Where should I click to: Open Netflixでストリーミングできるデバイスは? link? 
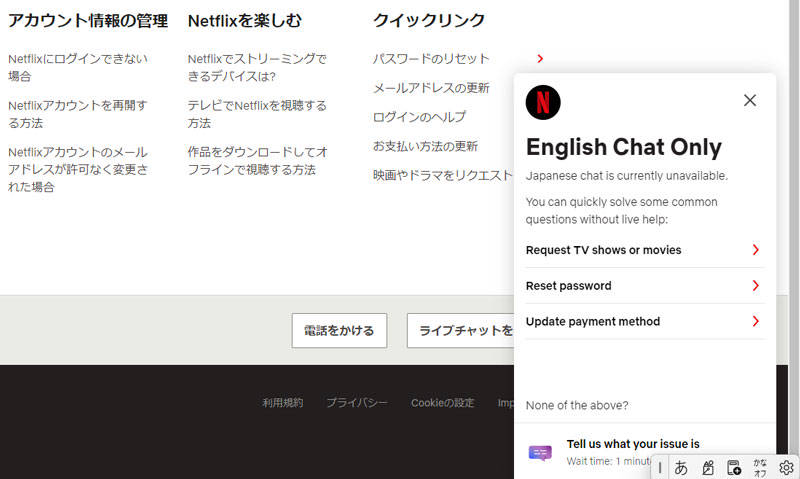(257, 67)
